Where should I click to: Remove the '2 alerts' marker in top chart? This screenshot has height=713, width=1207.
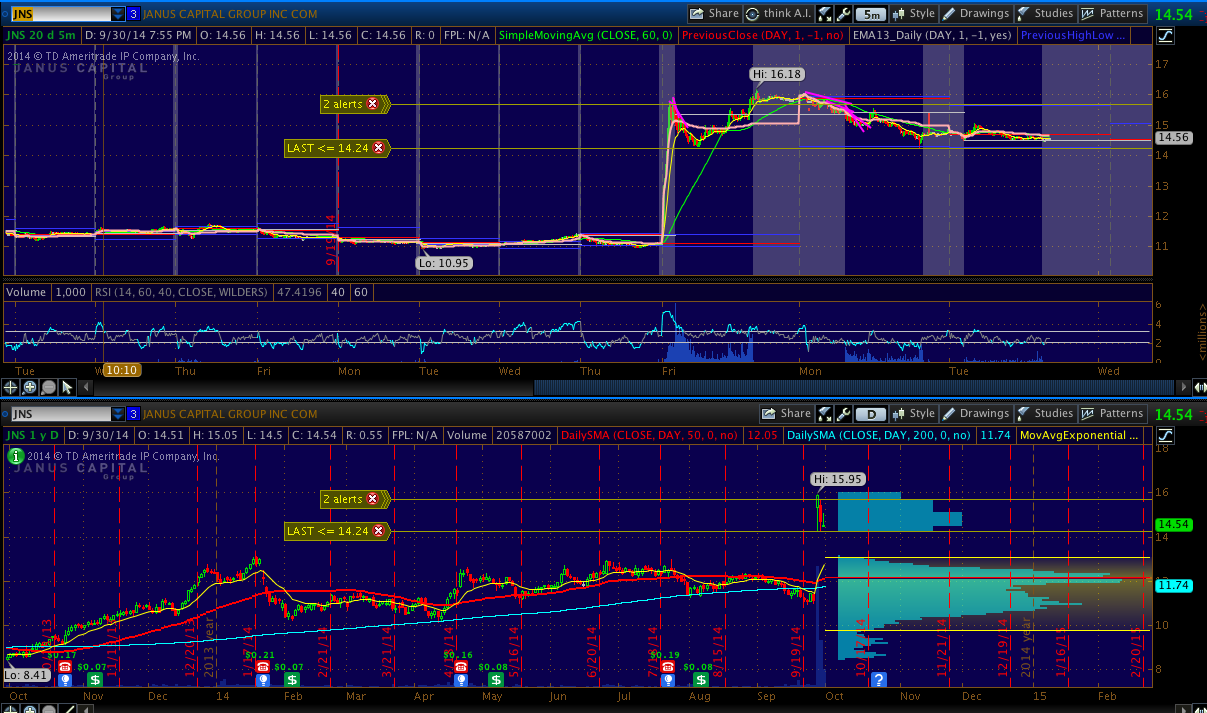pyautogui.click(x=373, y=104)
